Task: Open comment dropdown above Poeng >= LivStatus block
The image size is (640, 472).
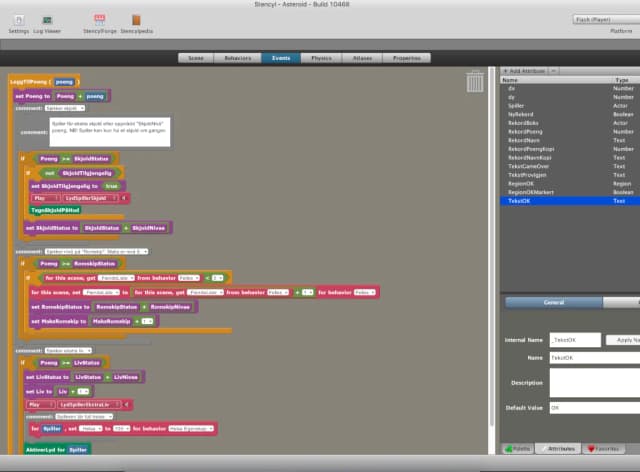Action: [x=68, y=350]
